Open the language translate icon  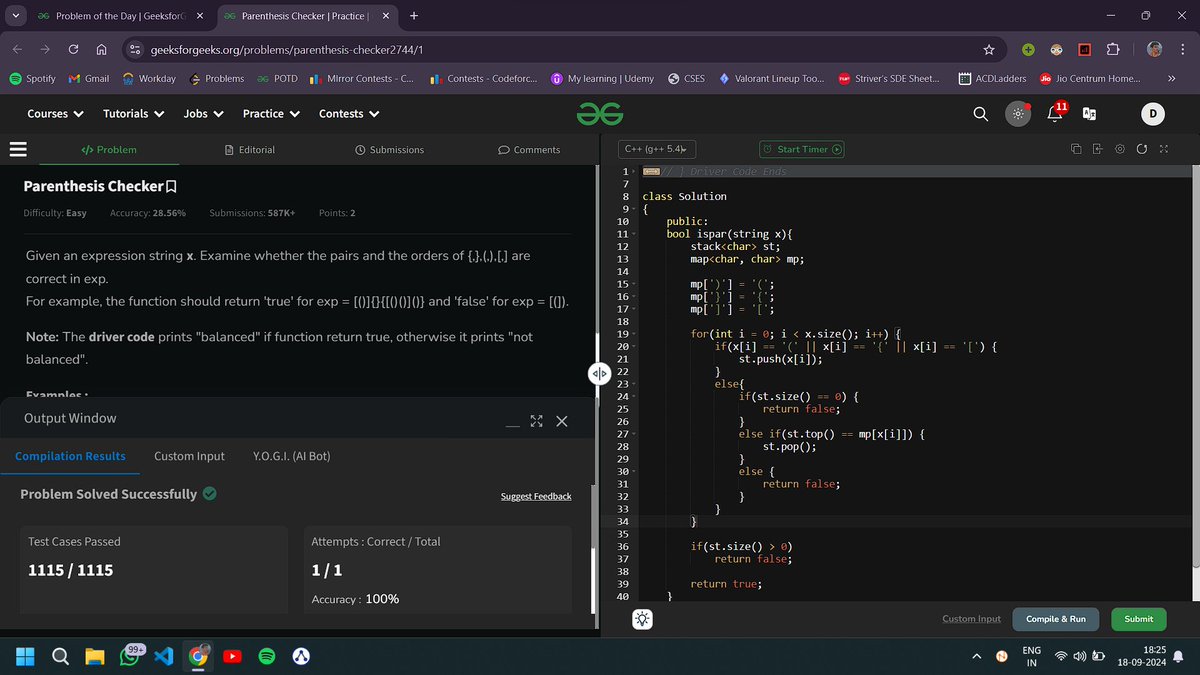(x=1091, y=114)
